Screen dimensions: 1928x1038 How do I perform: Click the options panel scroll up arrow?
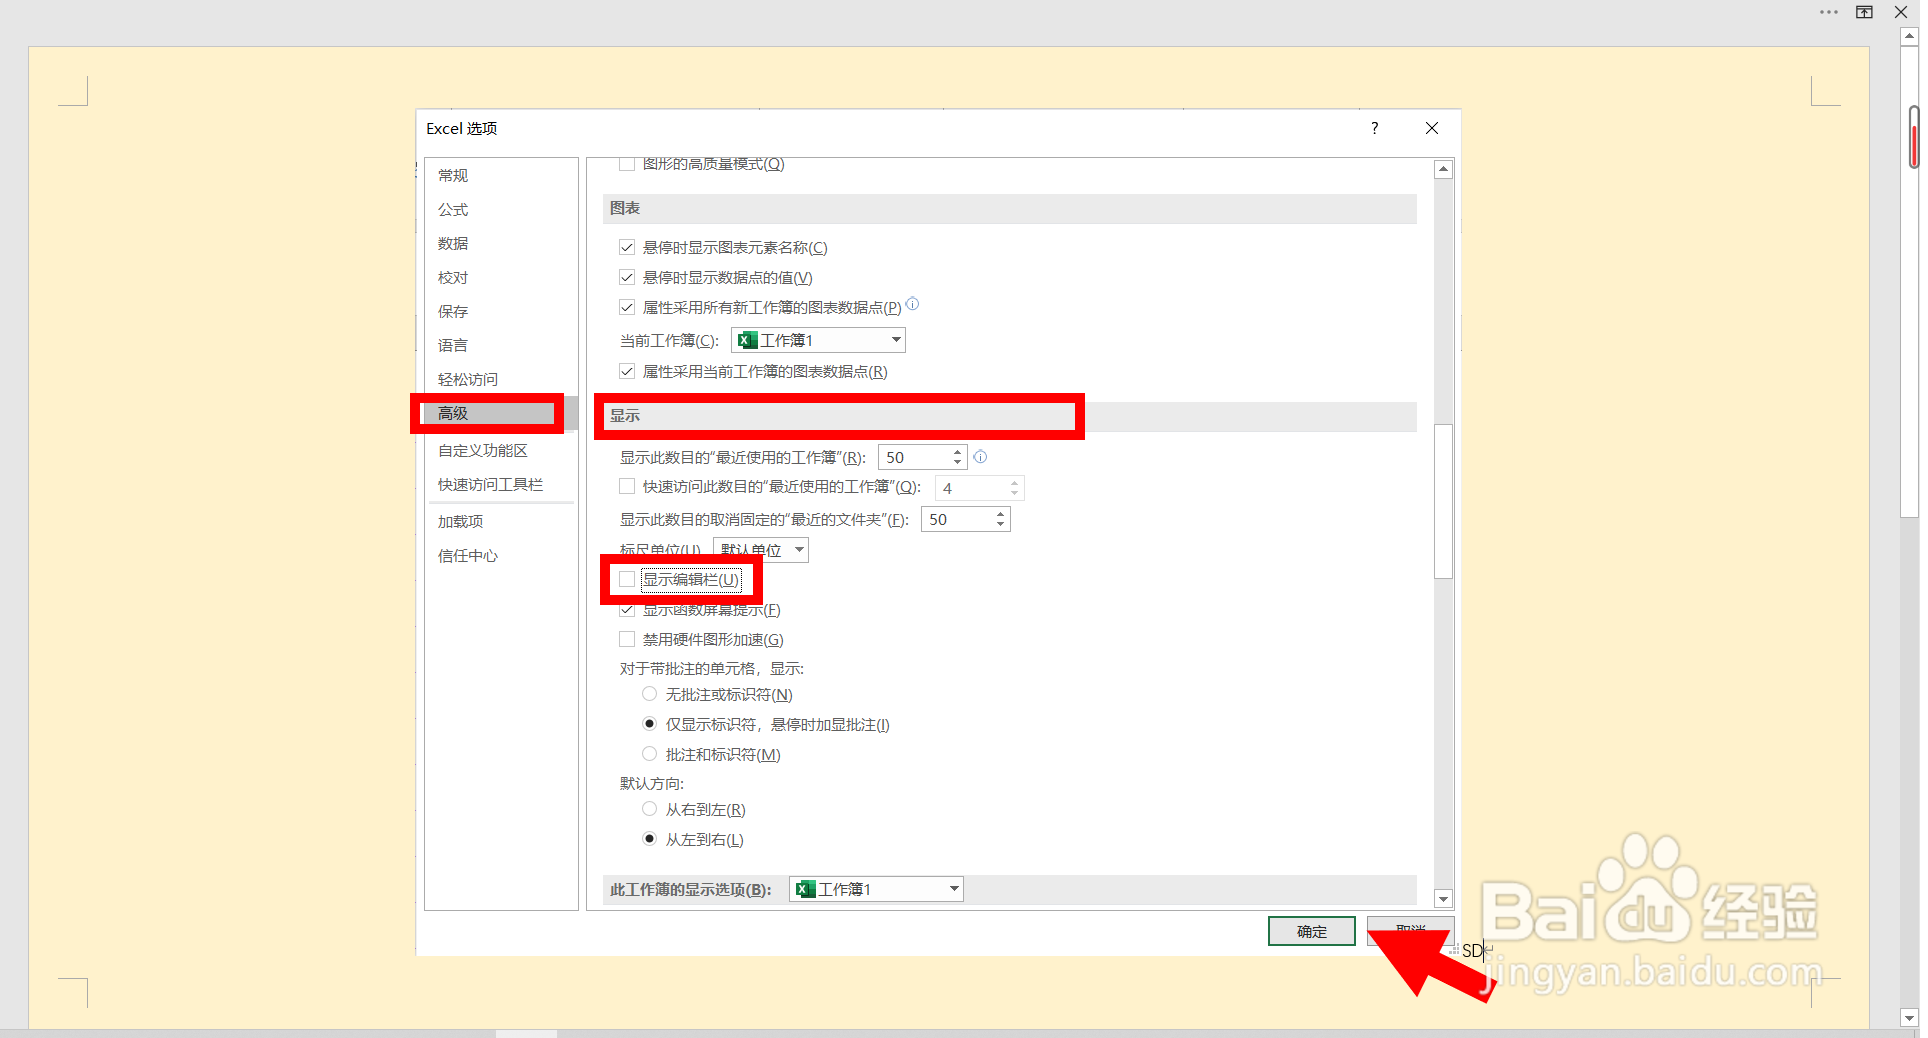1443,169
